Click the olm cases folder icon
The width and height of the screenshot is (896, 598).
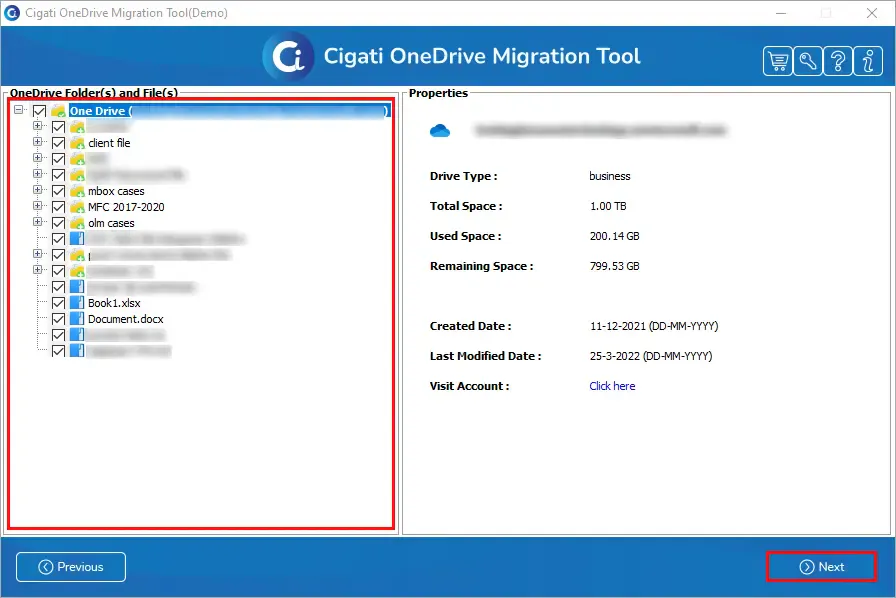[77, 223]
